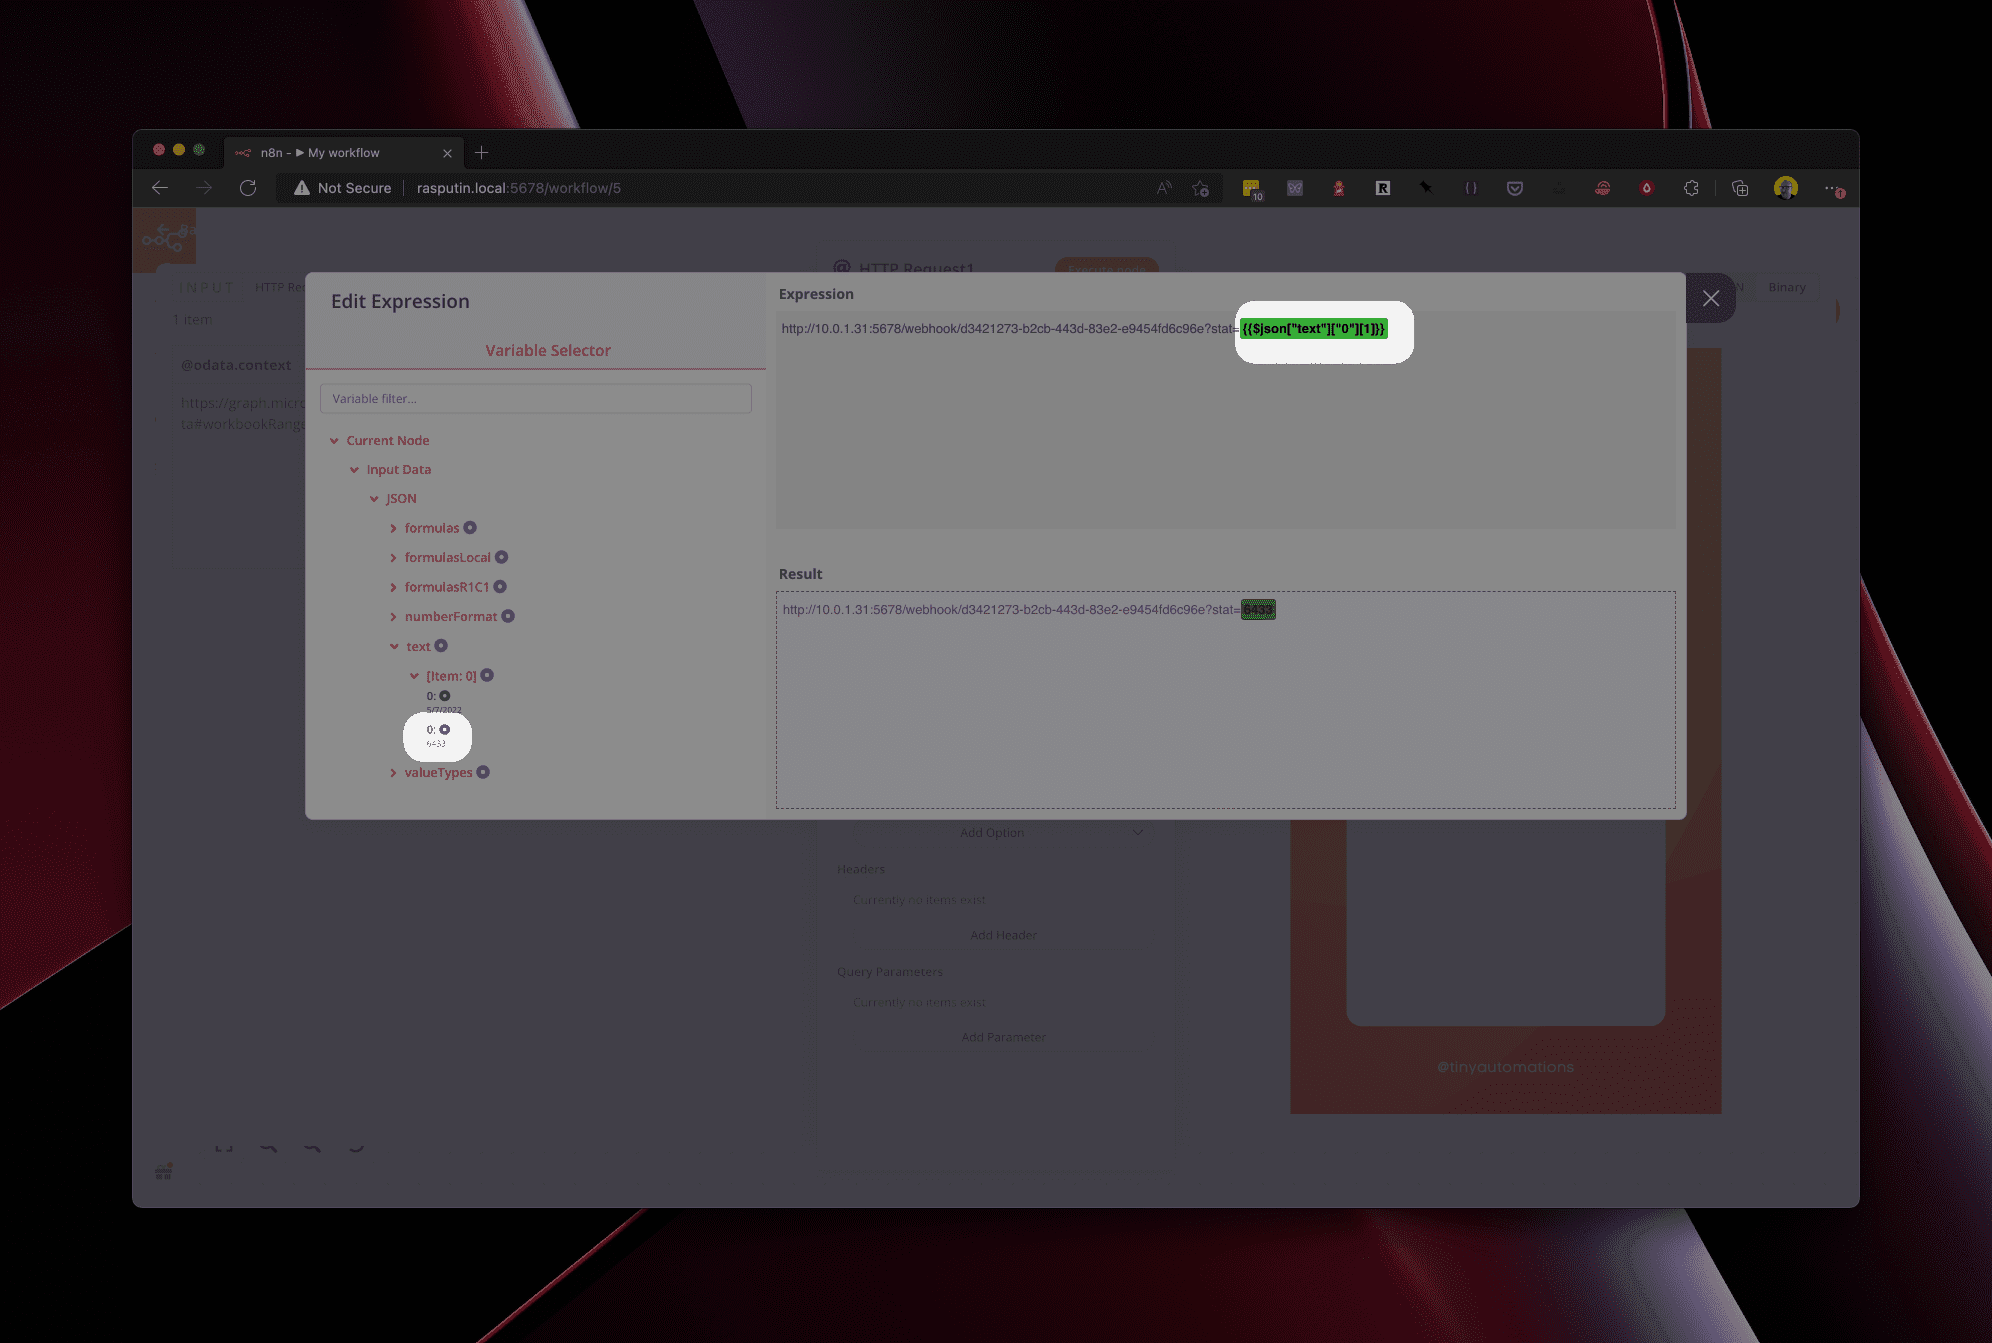The image size is (1992, 1343).
Task: Toggle visibility of numberFormat node
Action: click(x=393, y=616)
